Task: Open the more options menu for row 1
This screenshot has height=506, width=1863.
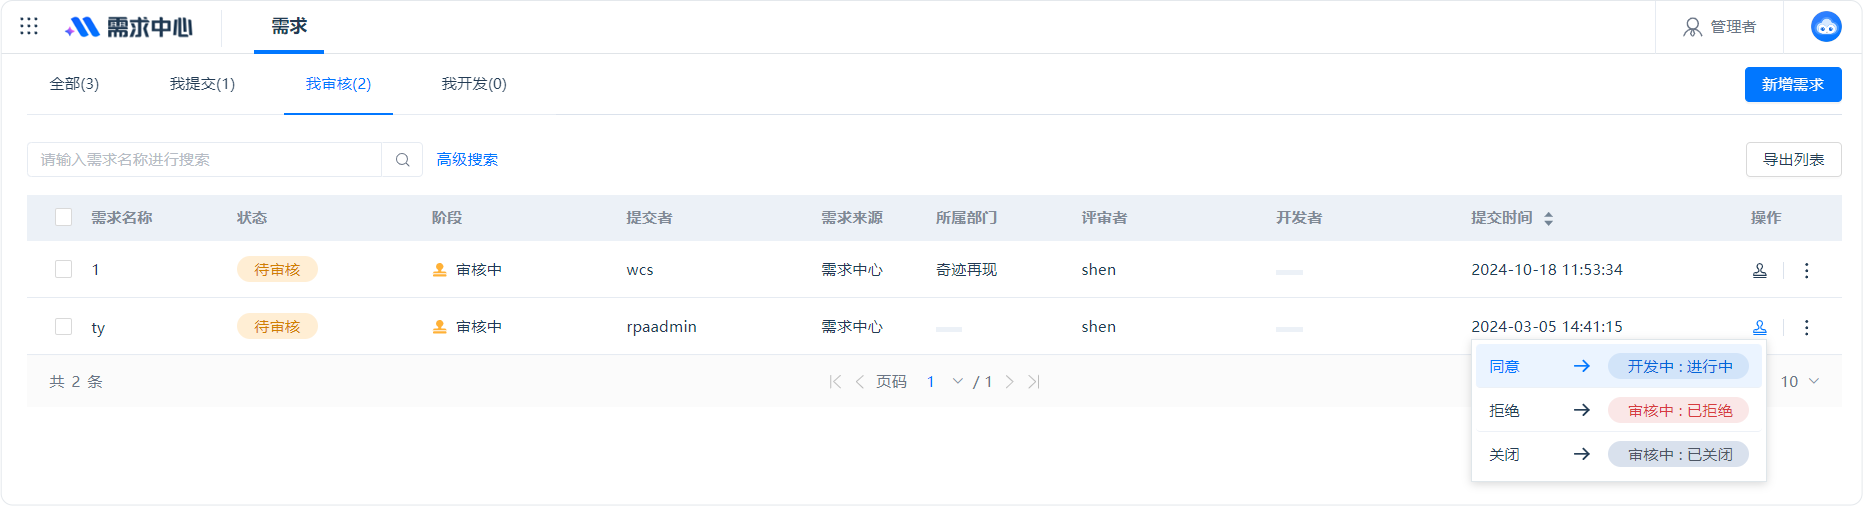Action: (1806, 270)
